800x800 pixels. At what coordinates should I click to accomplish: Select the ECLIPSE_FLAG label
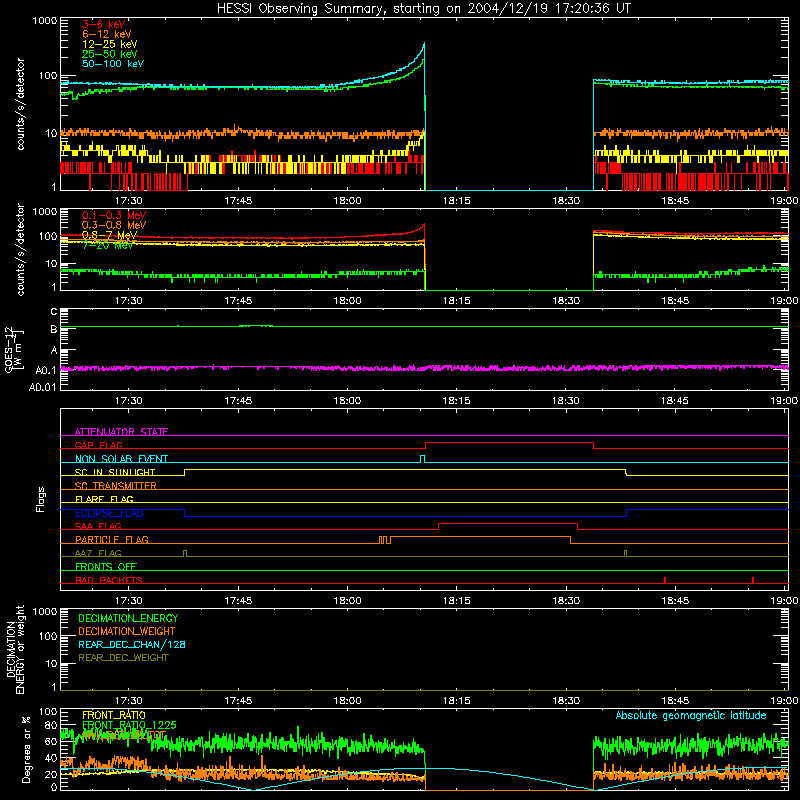[x=109, y=513]
